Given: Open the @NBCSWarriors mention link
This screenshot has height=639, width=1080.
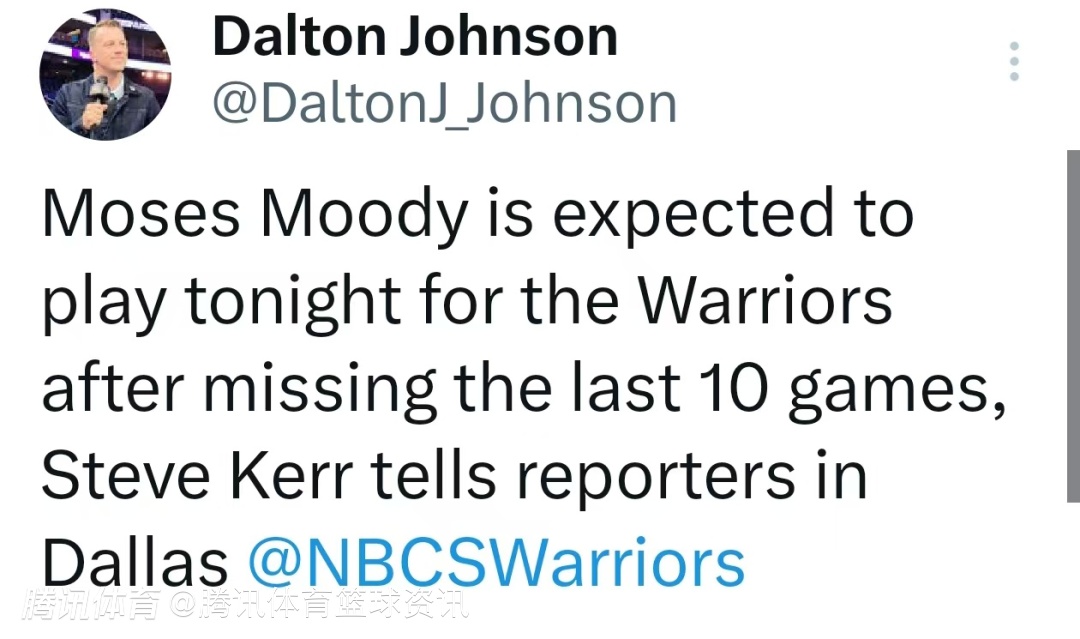Looking at the screenshot, I should [x=496, y=563].
